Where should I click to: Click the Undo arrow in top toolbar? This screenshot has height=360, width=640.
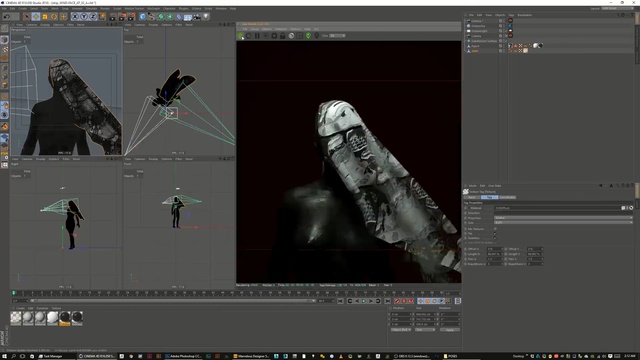pyautogui.click(x=7, y=17)
